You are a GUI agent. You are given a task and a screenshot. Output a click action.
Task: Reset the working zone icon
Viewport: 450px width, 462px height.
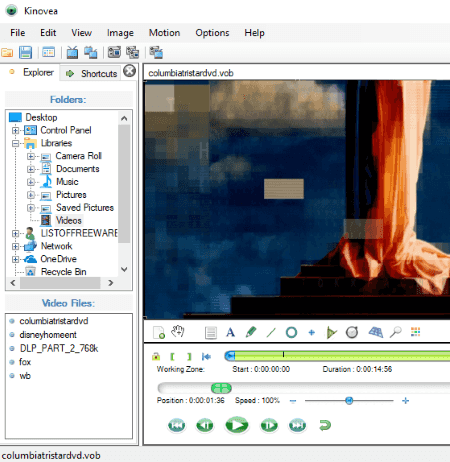tap(206, 357)
